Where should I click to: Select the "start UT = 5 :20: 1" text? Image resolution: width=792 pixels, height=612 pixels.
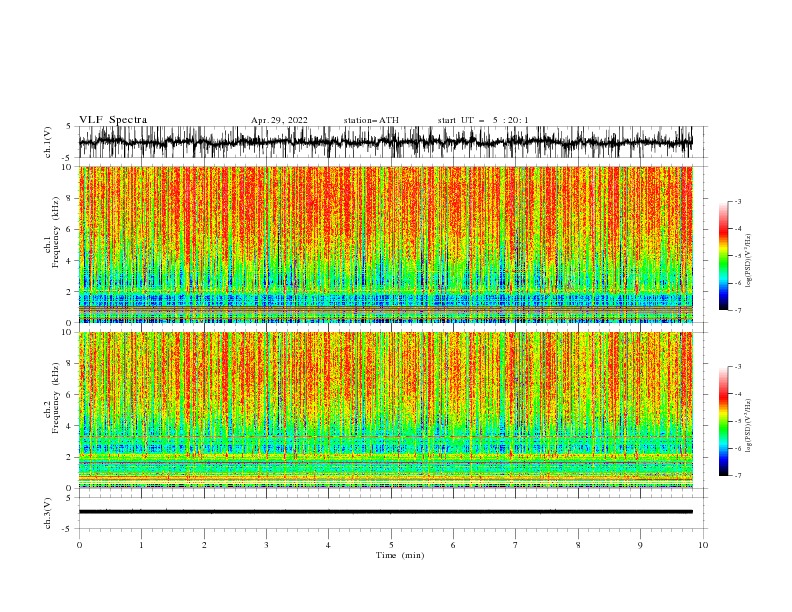pos(482,120)
